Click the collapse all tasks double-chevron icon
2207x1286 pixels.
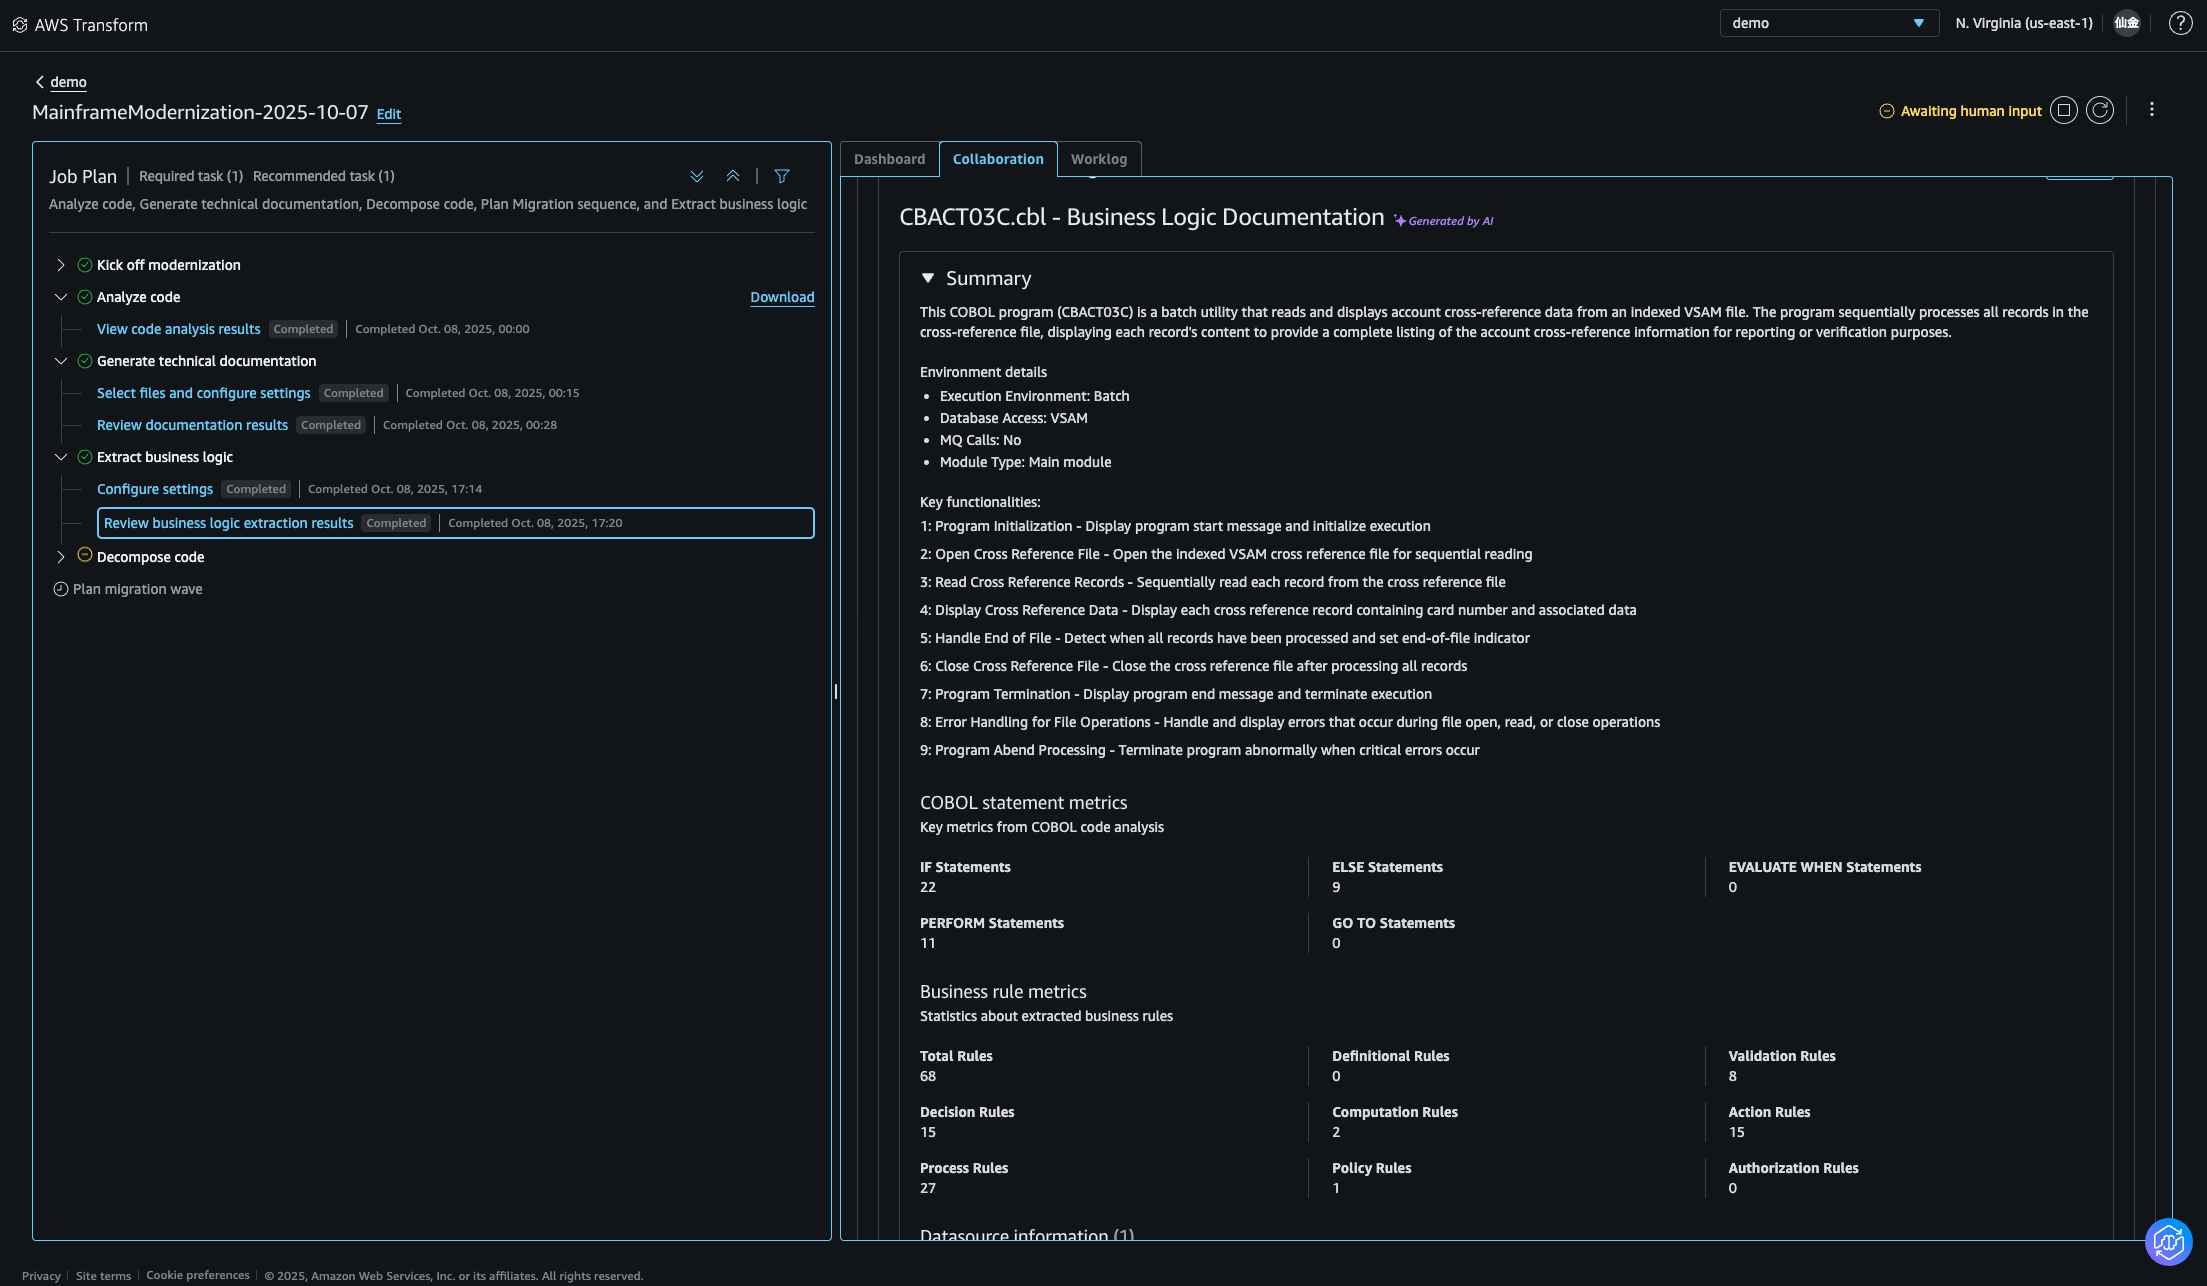tap(733, 176)
